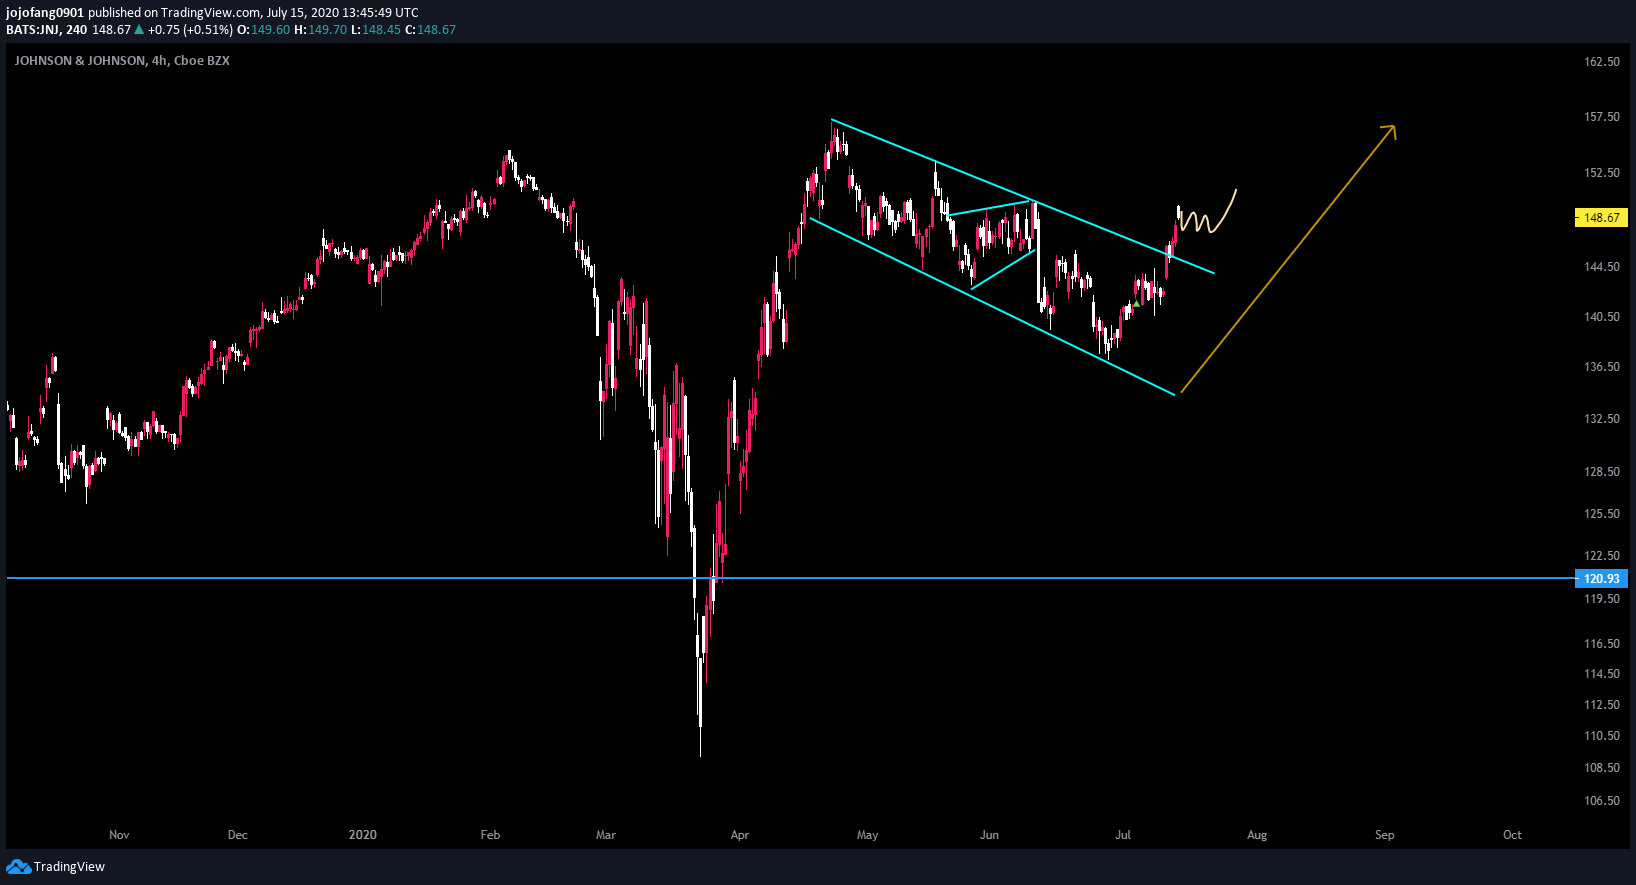Click the 128.50 price axis label
Image resolution: width=1636 pixels, height=885 pixels.
[1602, 472]
